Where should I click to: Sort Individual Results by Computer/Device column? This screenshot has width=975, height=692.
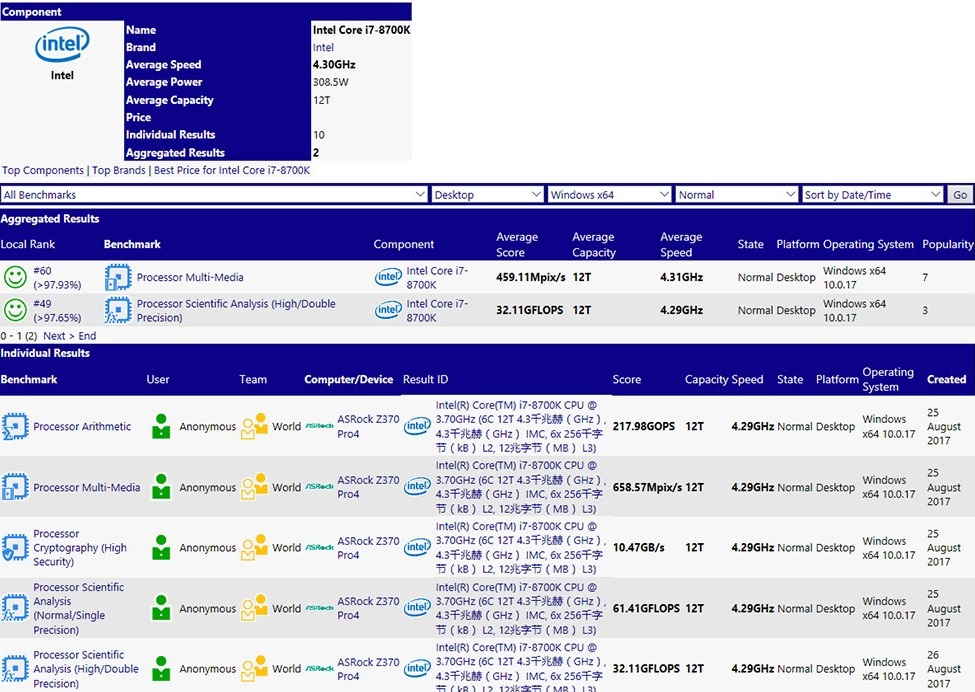[349, 379]
